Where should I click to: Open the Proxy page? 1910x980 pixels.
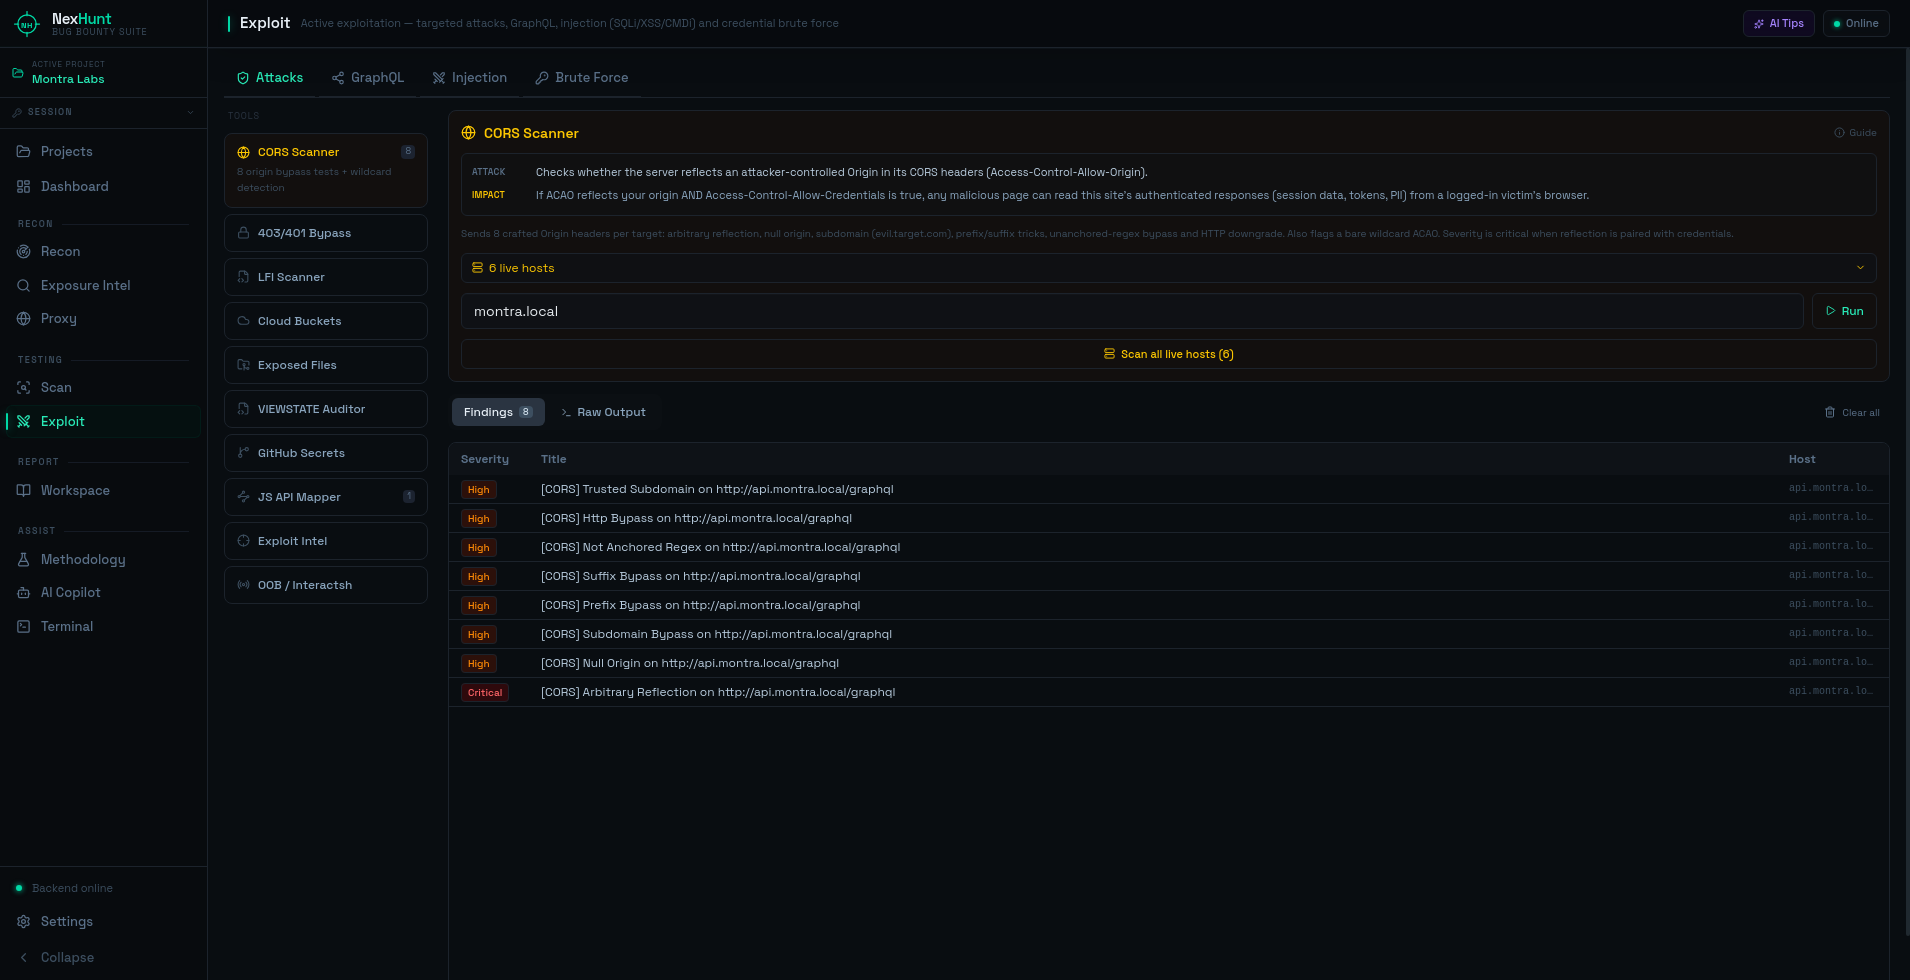103,318
